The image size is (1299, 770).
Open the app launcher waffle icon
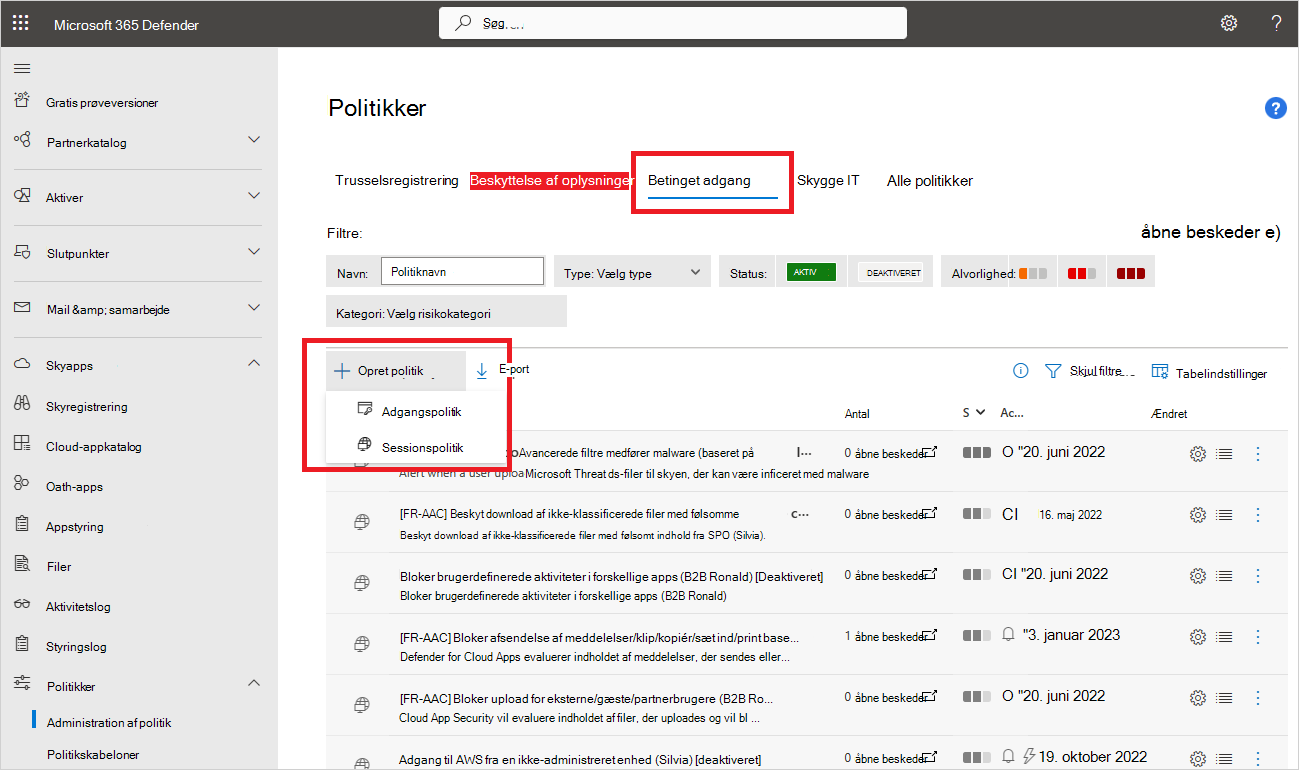tap(20, 23)
